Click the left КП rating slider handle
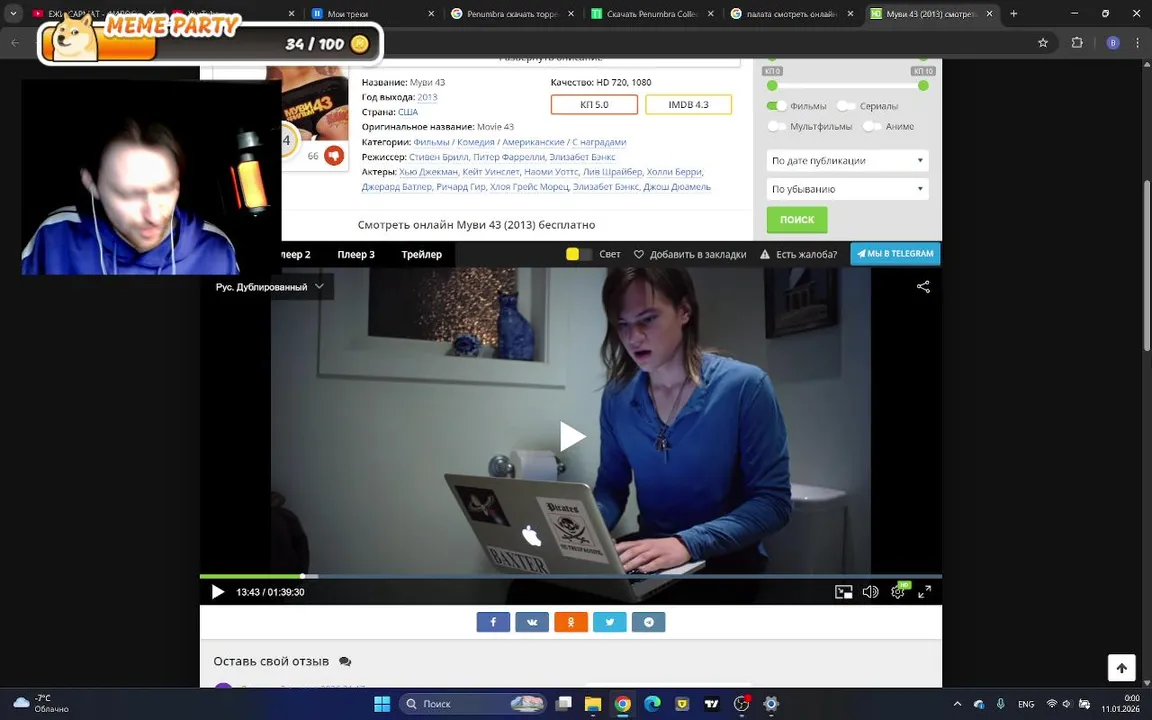Screen dimensions: 1152x720 coord(772,85)
